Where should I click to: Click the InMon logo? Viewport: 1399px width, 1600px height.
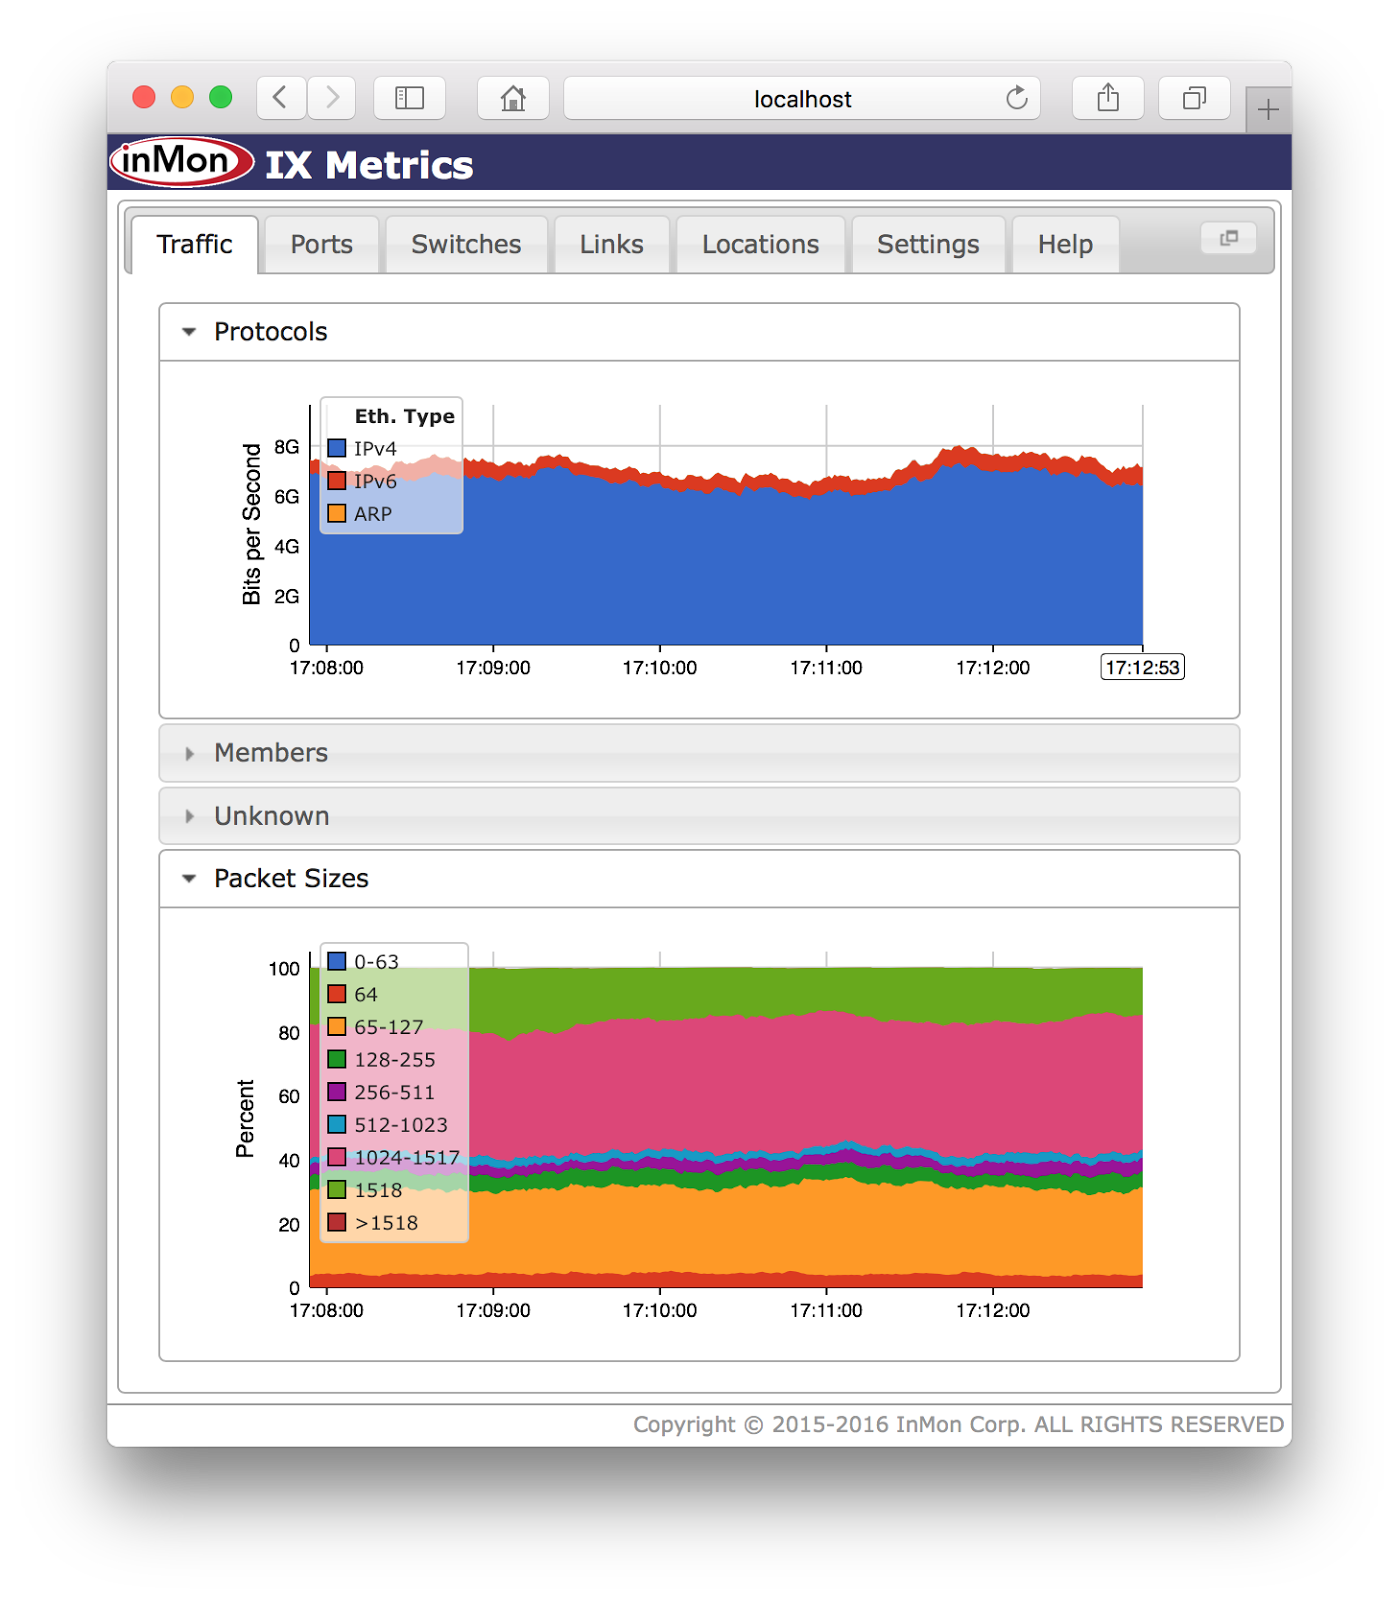pyautogui.click(x=182, y=162)
